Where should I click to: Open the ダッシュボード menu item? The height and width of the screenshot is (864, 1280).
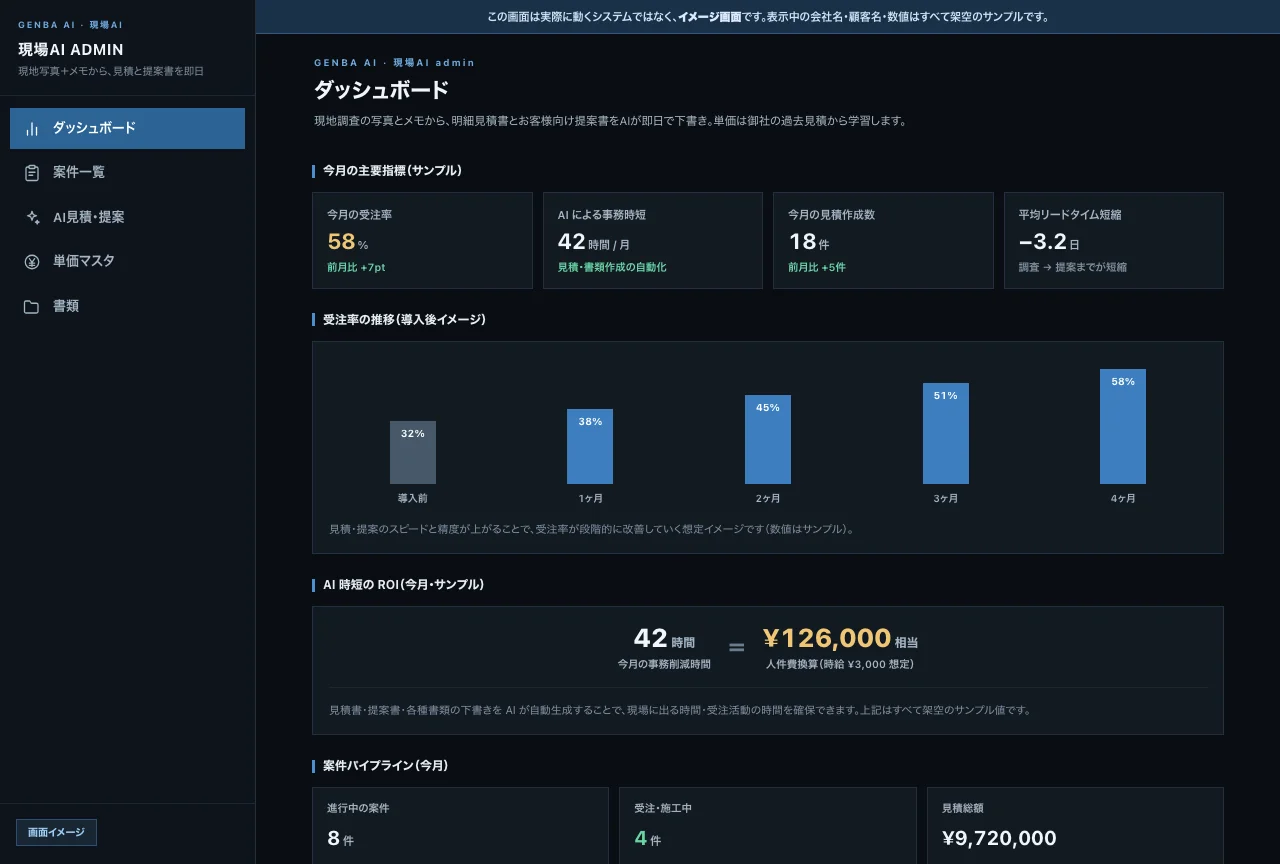pos(127,128)
